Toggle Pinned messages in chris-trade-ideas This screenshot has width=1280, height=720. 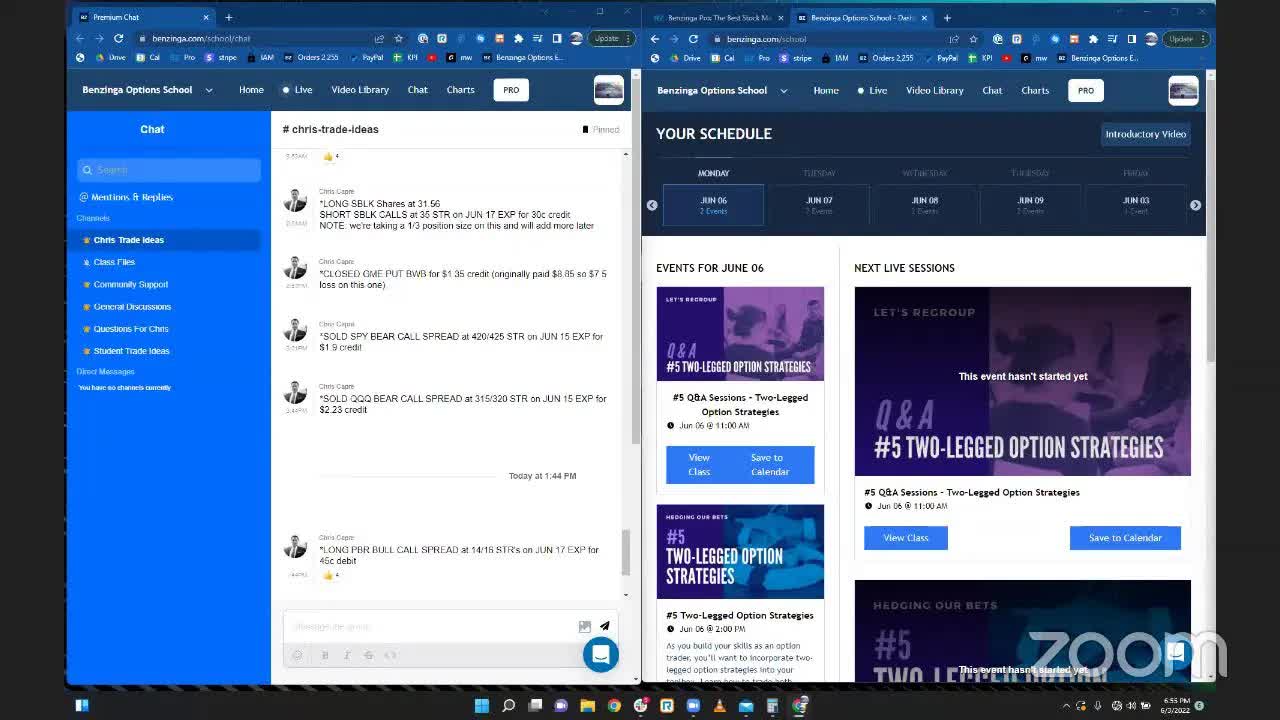(x=601, y=129)
